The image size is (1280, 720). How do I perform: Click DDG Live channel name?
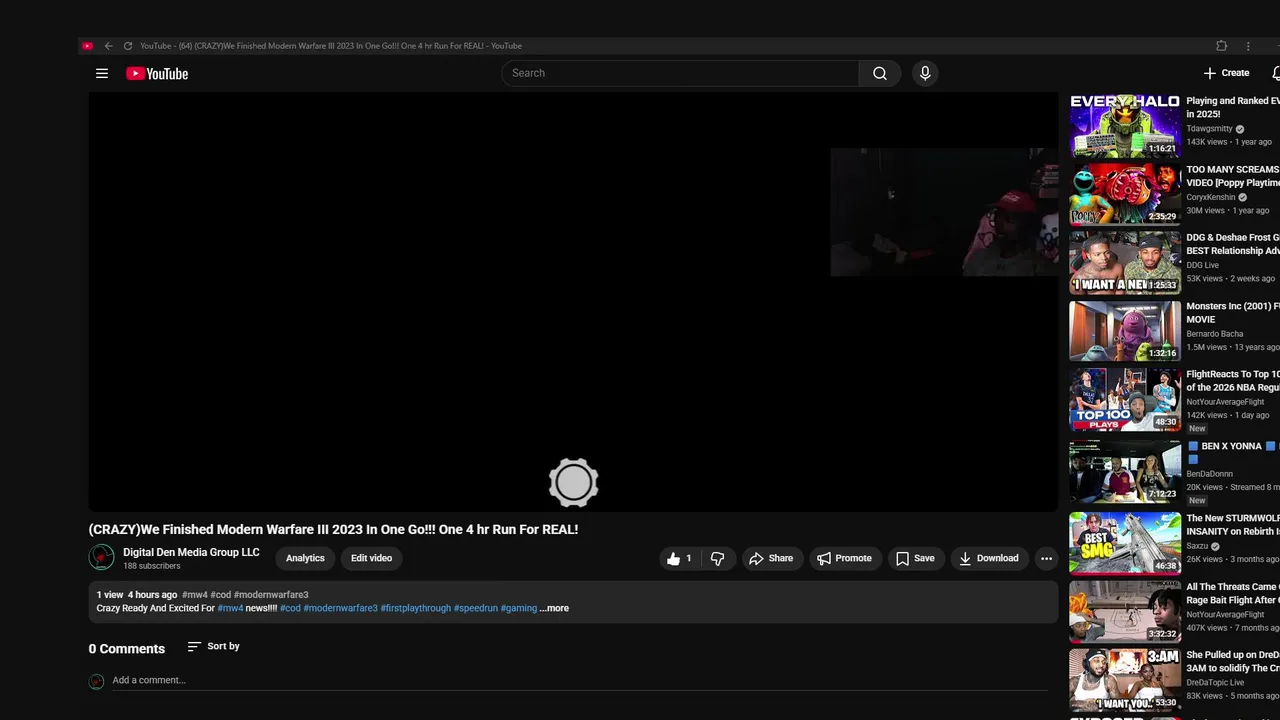1202,266
